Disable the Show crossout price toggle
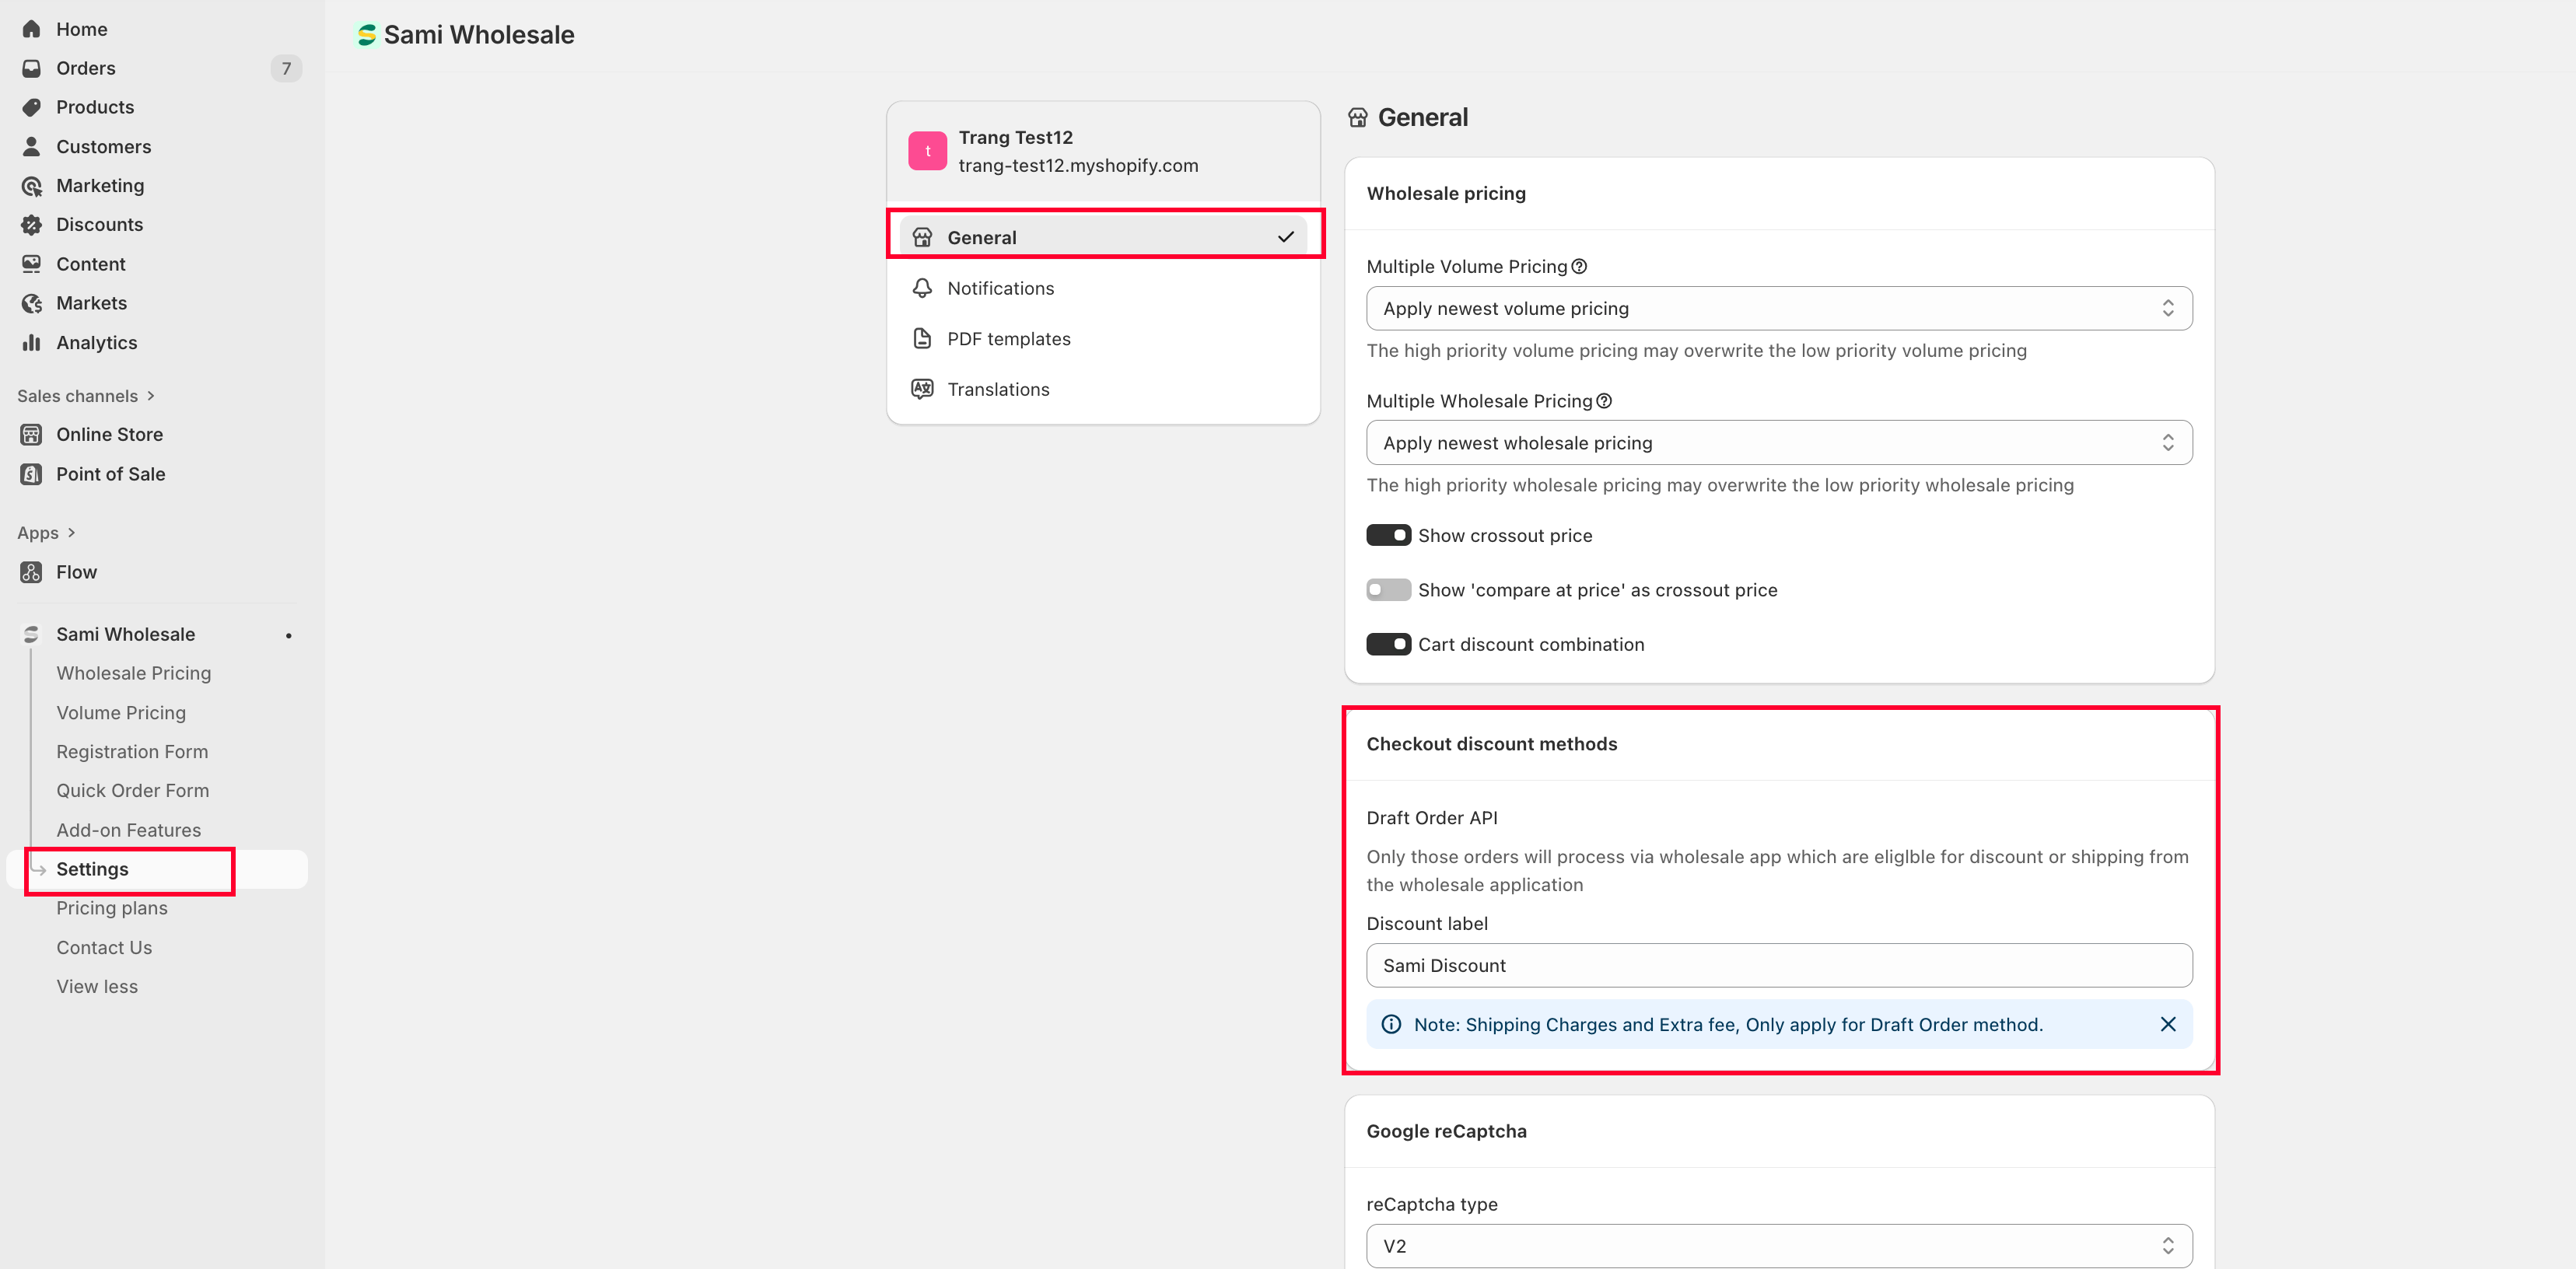This screenshot has width=2576, height=1269. tap(1388, 535)
